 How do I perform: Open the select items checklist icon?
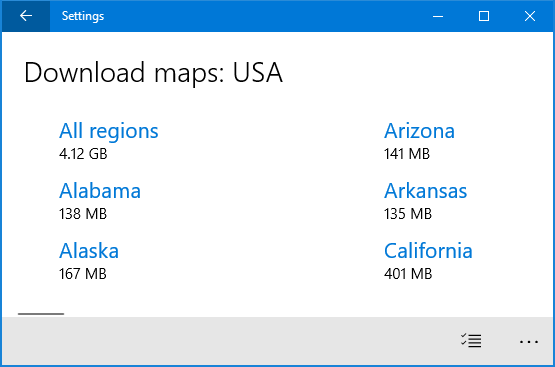(x=471, y=340)
